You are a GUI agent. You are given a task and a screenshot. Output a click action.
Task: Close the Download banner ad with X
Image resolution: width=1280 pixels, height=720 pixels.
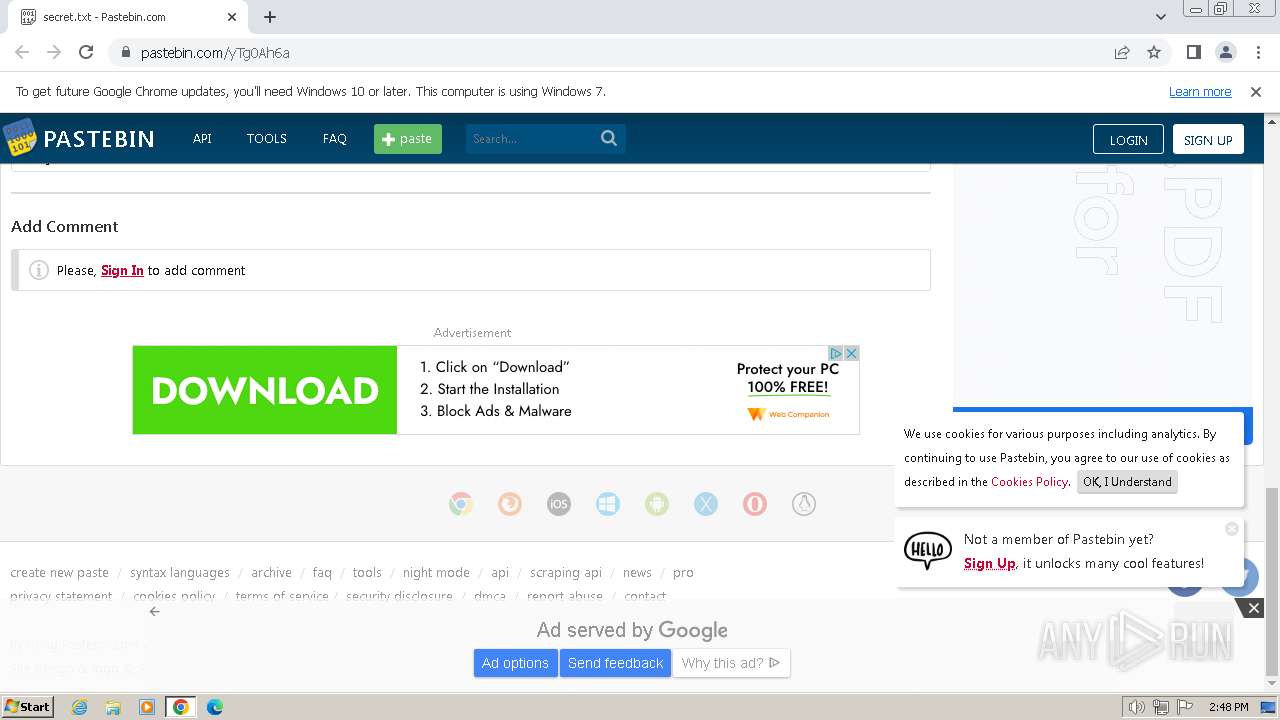851,353
